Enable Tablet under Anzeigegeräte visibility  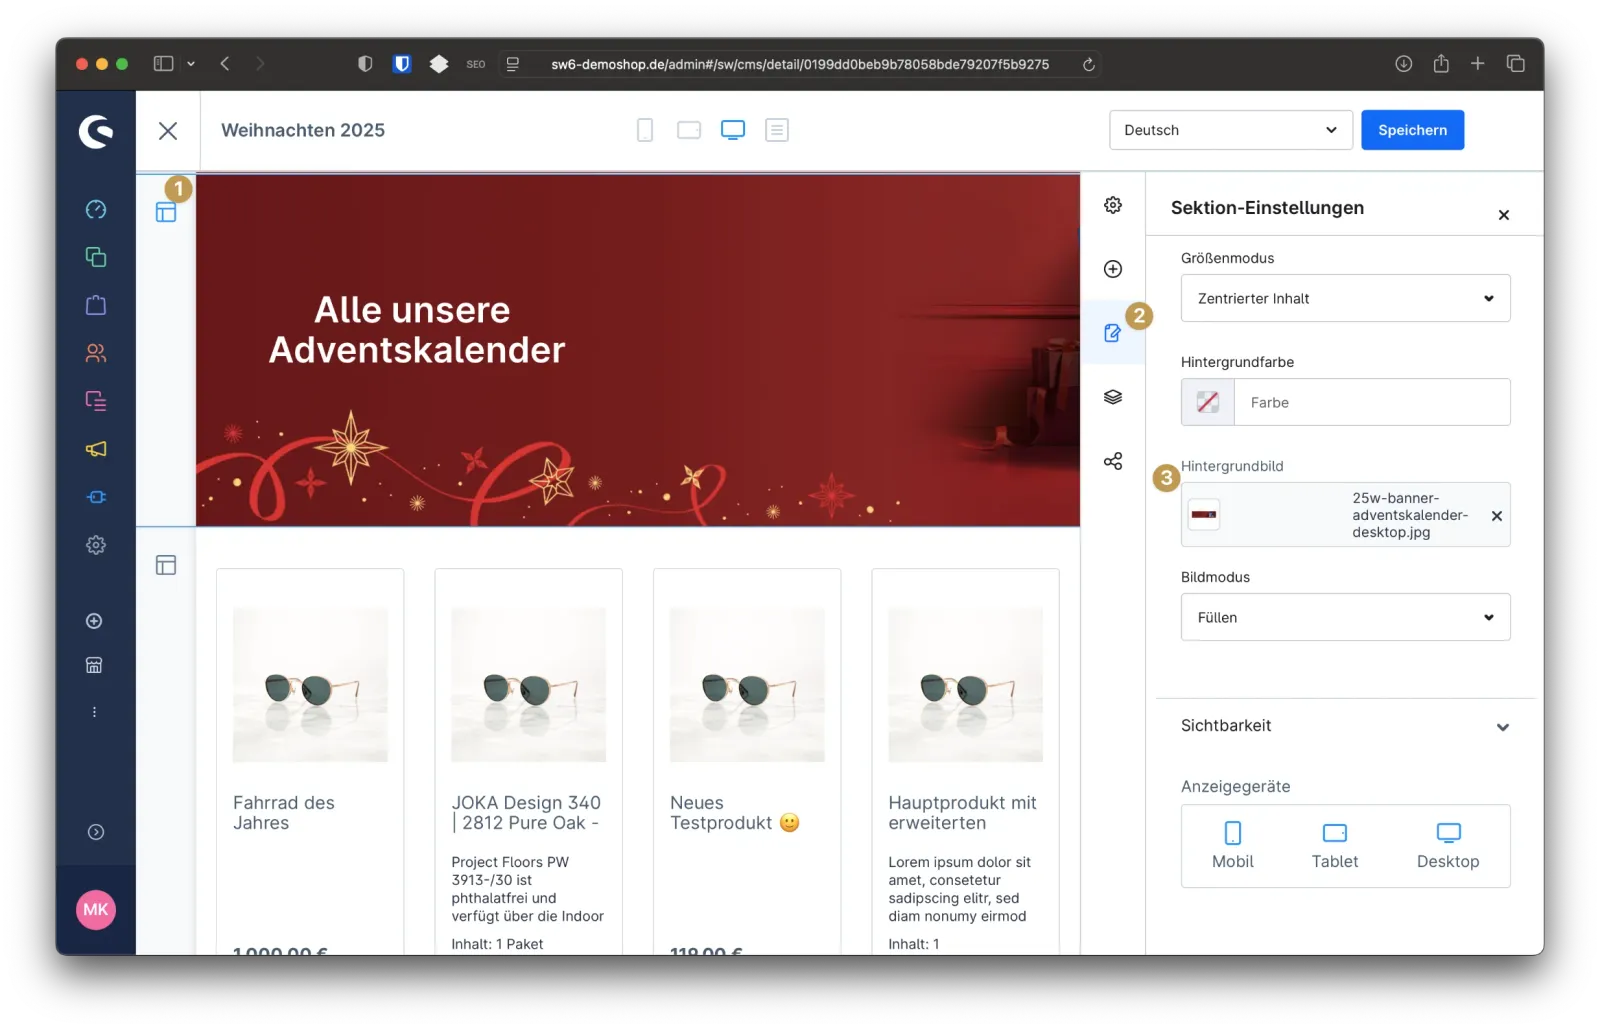[x=1334, y=845]
